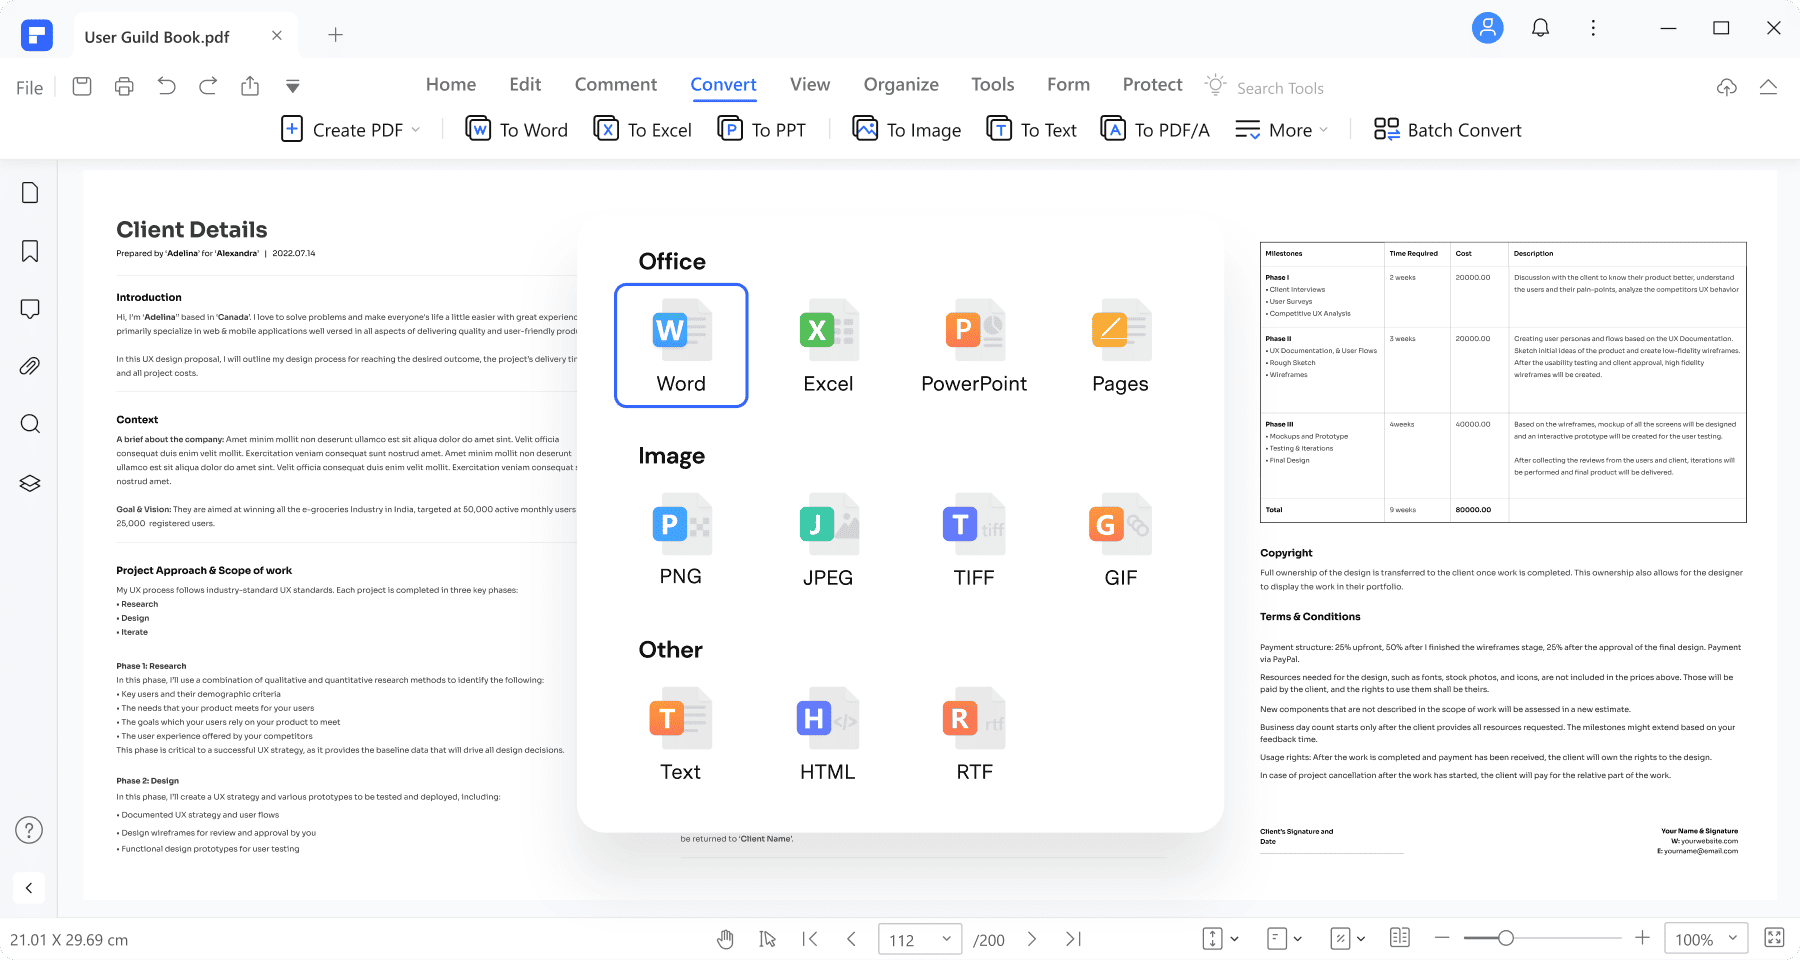This screenshot has width=1800, height=960.
Task: Collapse the ribbon with the up chevron
Action: [1768, 87]
